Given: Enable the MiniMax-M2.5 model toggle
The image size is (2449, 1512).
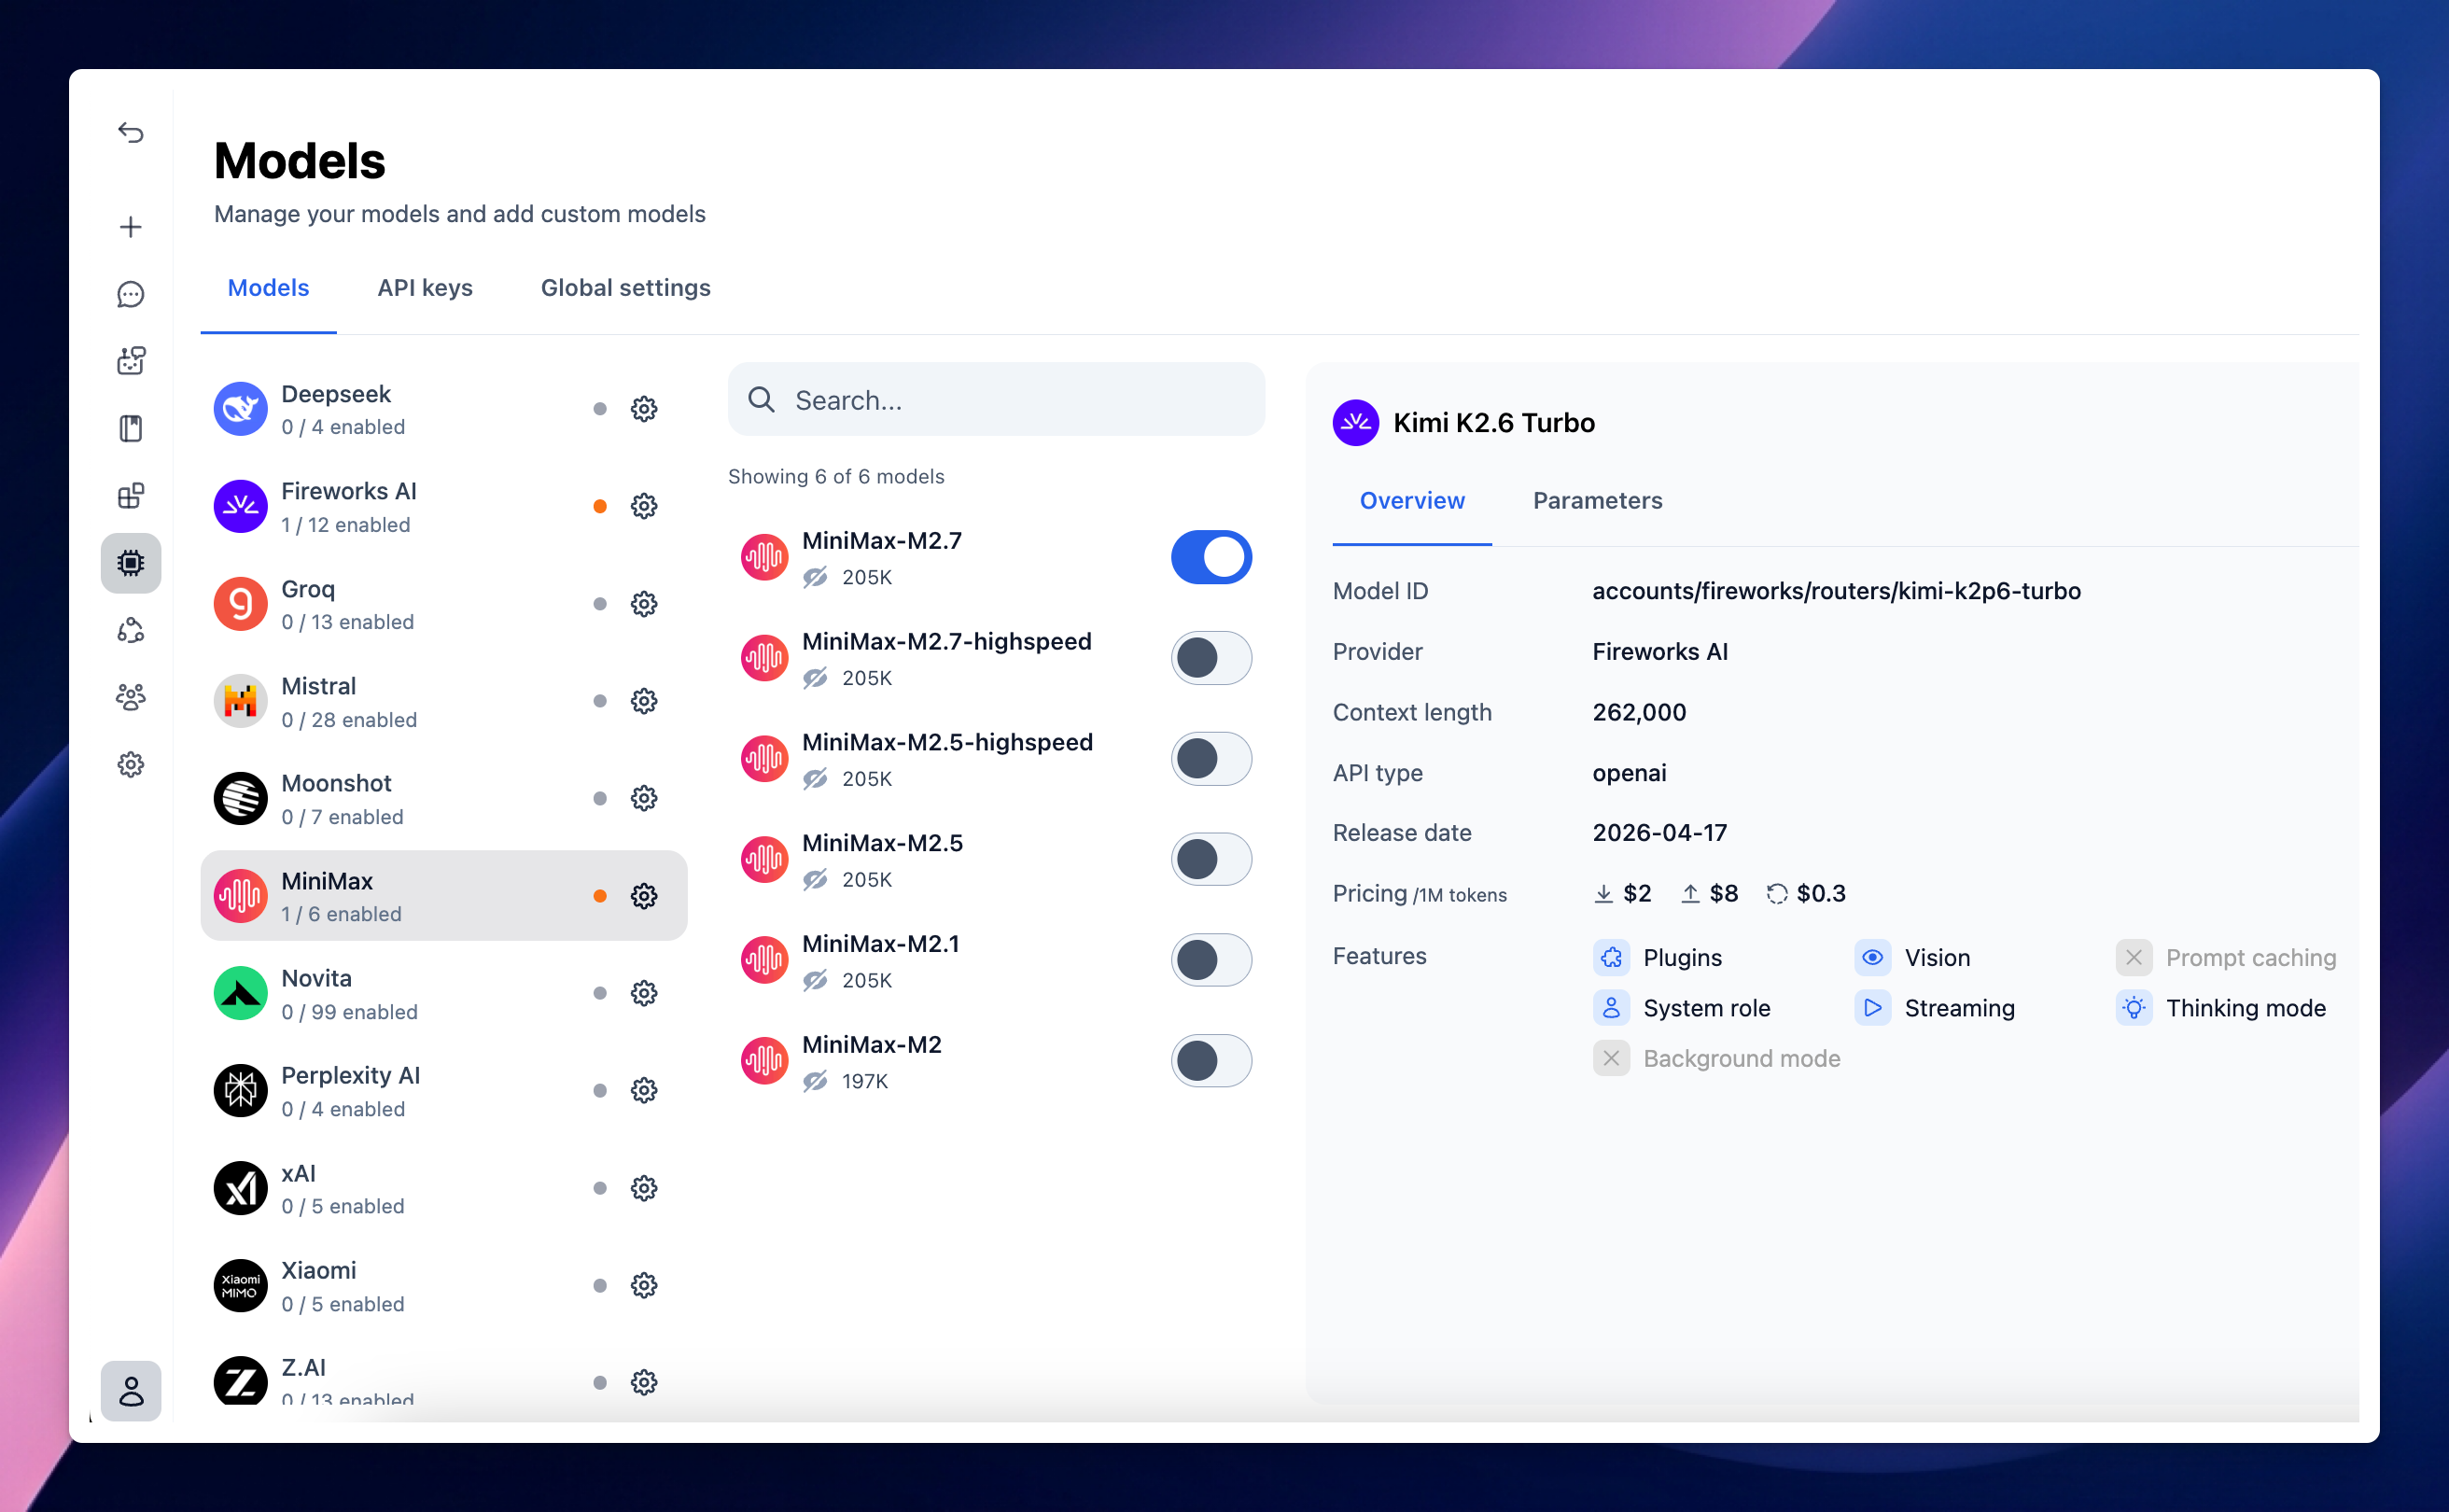Looking at the screenshot, I should [1211, 859].
